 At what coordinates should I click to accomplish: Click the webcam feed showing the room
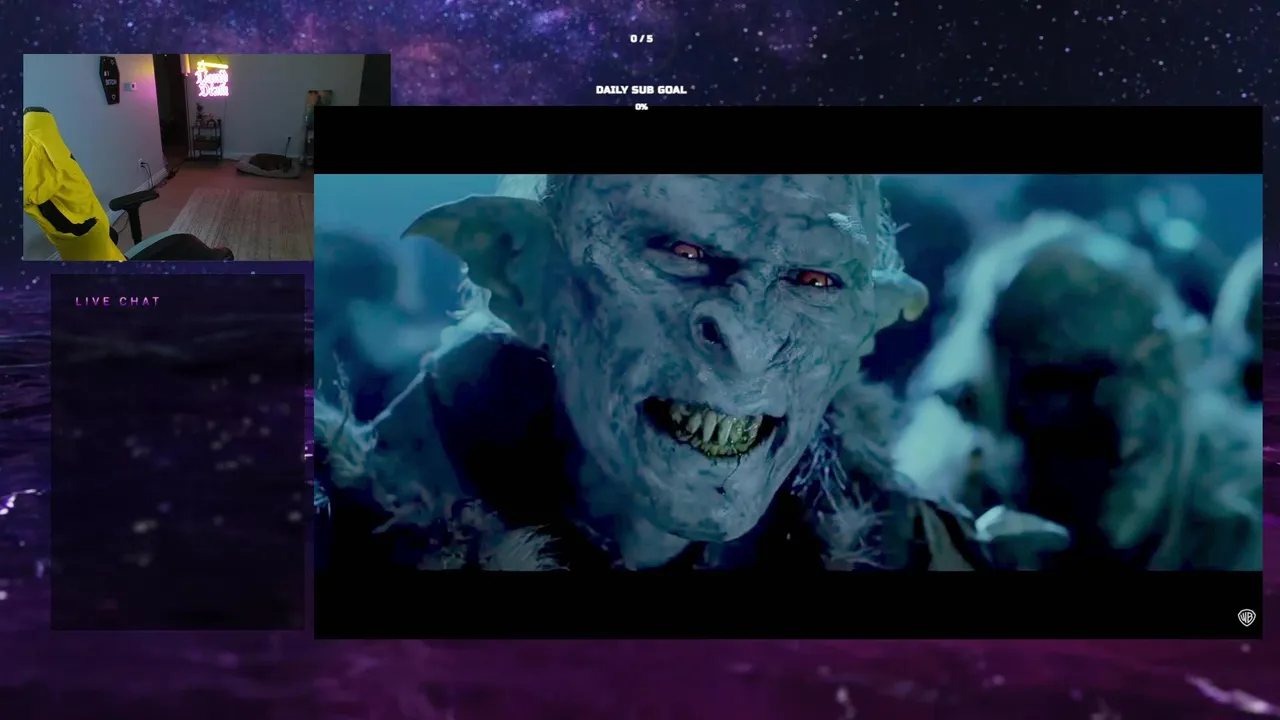pos(206,157)
